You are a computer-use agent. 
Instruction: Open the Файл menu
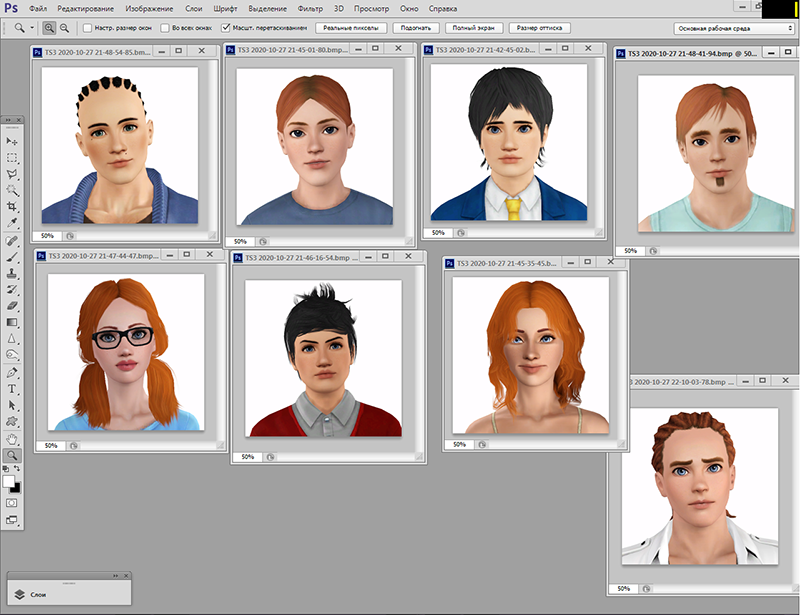[x=38, y=9]
